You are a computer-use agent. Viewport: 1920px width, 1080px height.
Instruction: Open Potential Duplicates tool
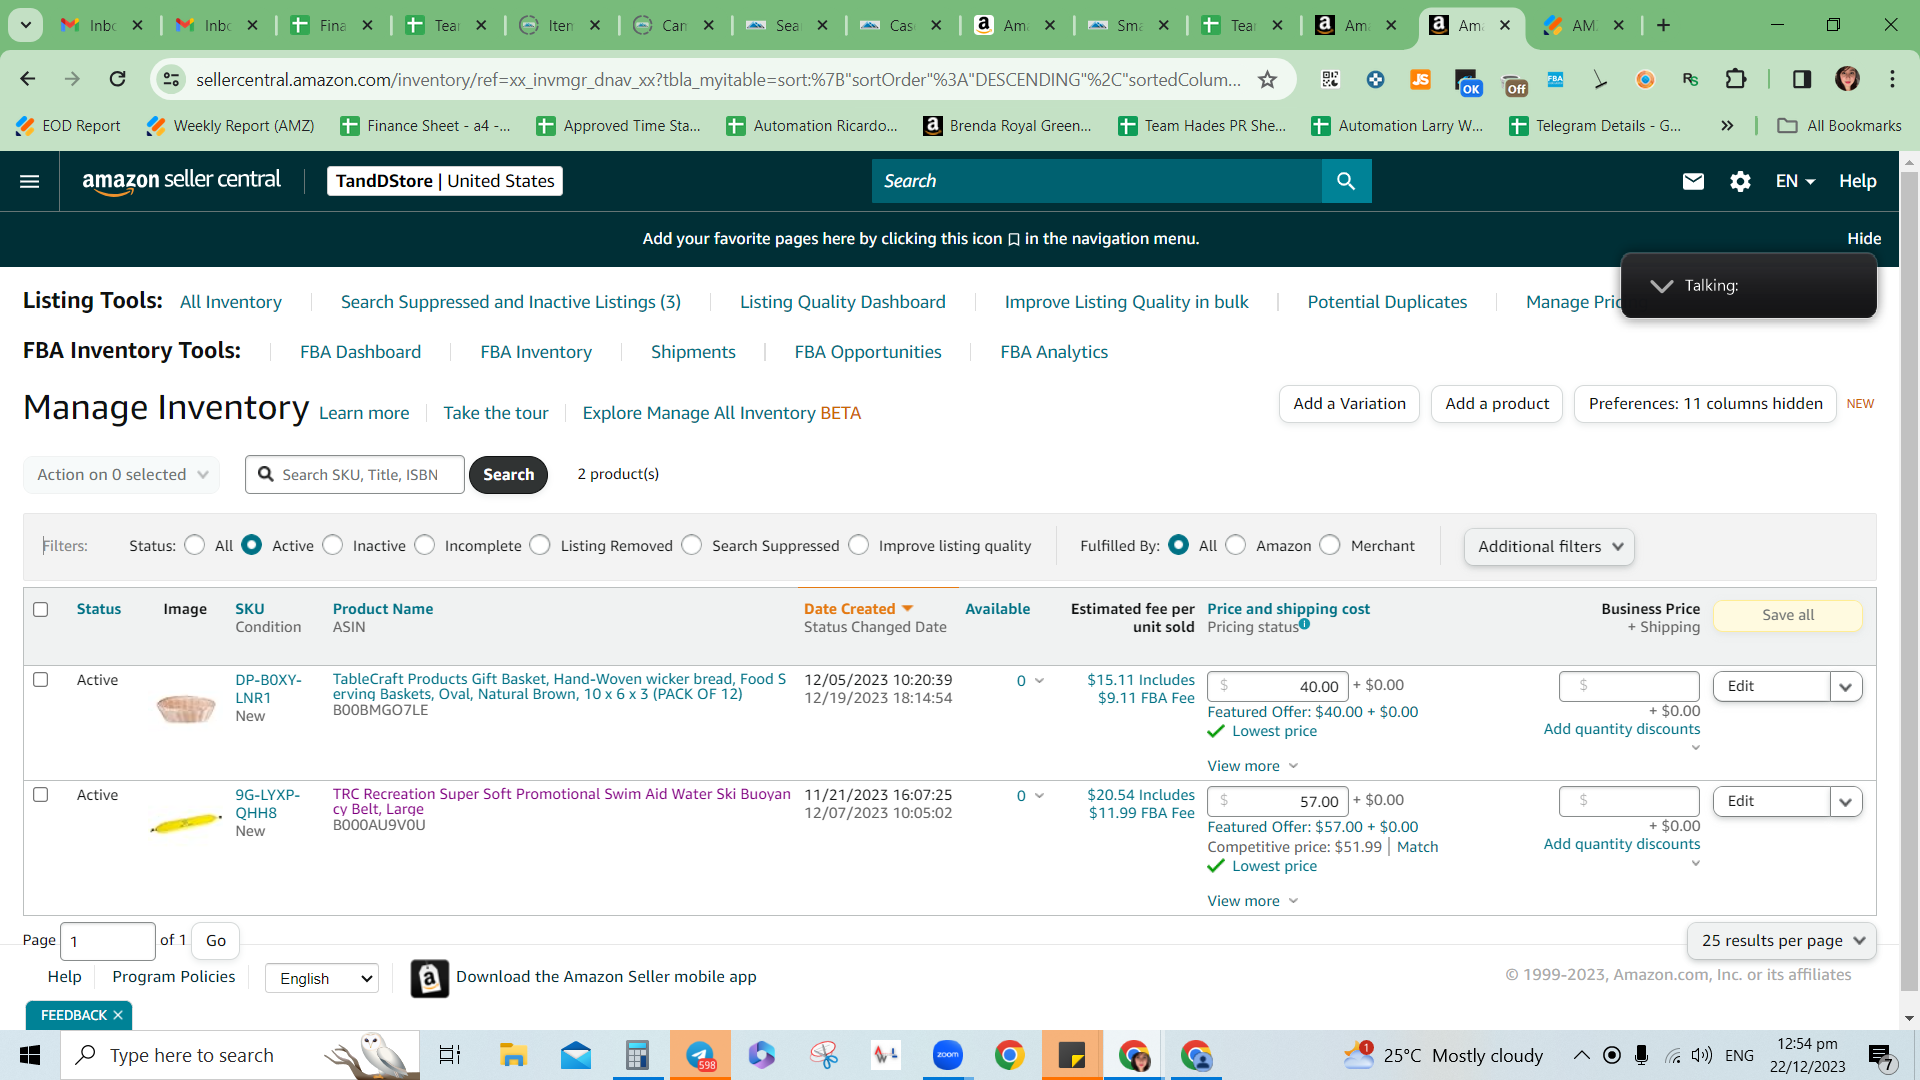pos(1387,302)
